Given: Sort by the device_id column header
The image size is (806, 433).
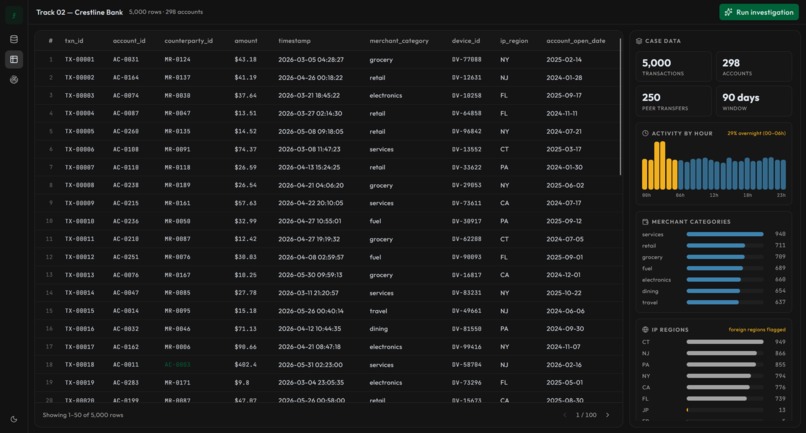Looking at the screenshot, I should (466, 41).
